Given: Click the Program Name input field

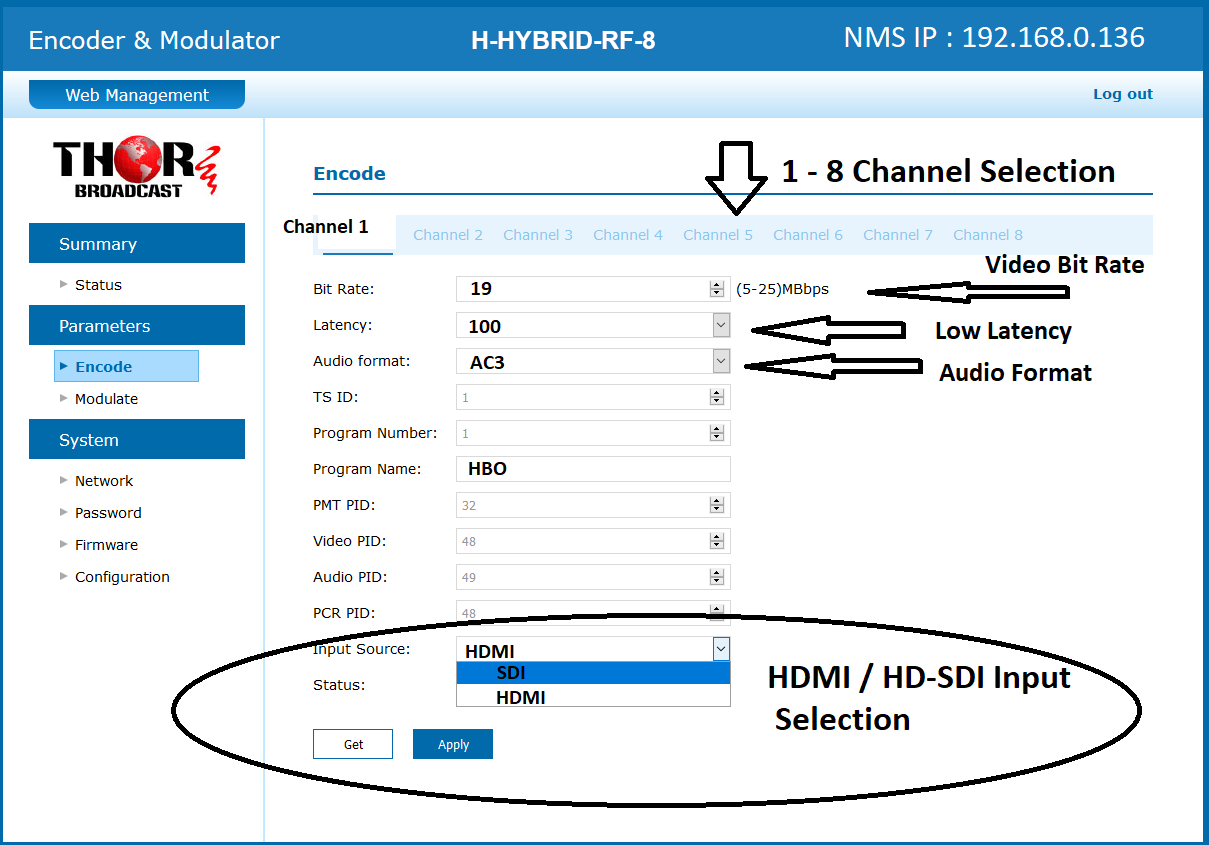Looking at the screenshot, I should click(593, 469).
